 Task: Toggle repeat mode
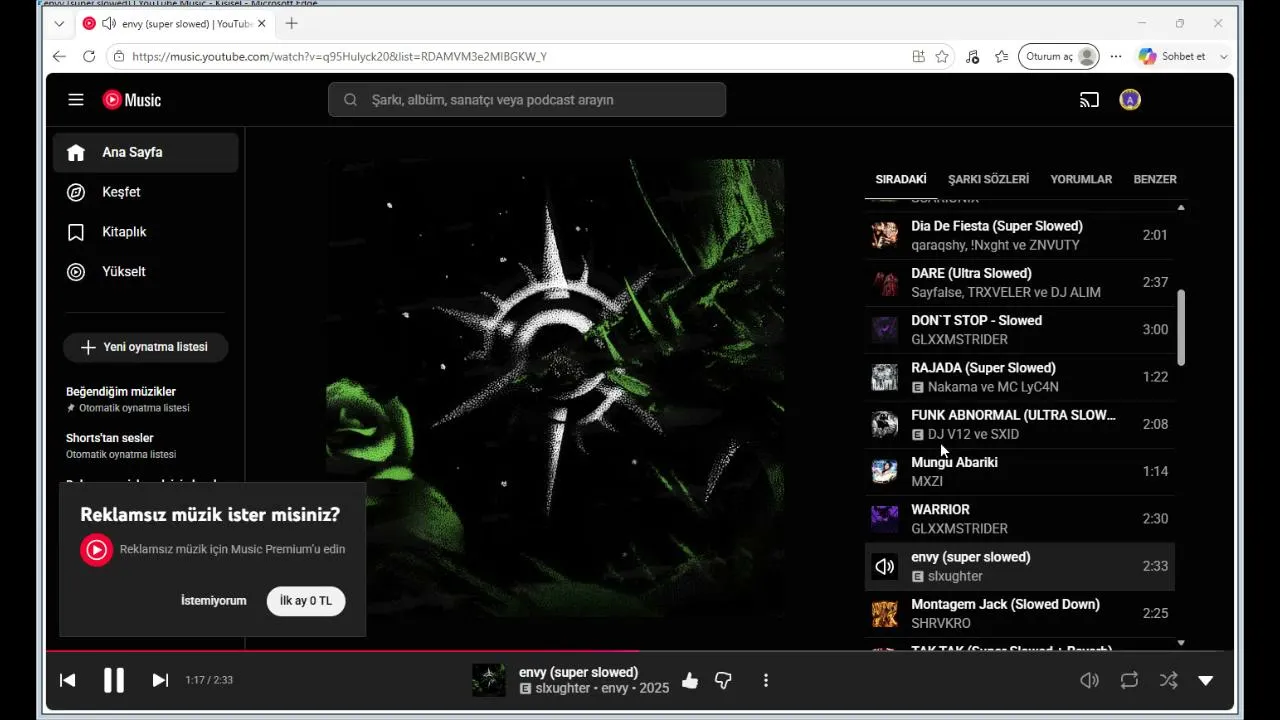coord(1129,681)
